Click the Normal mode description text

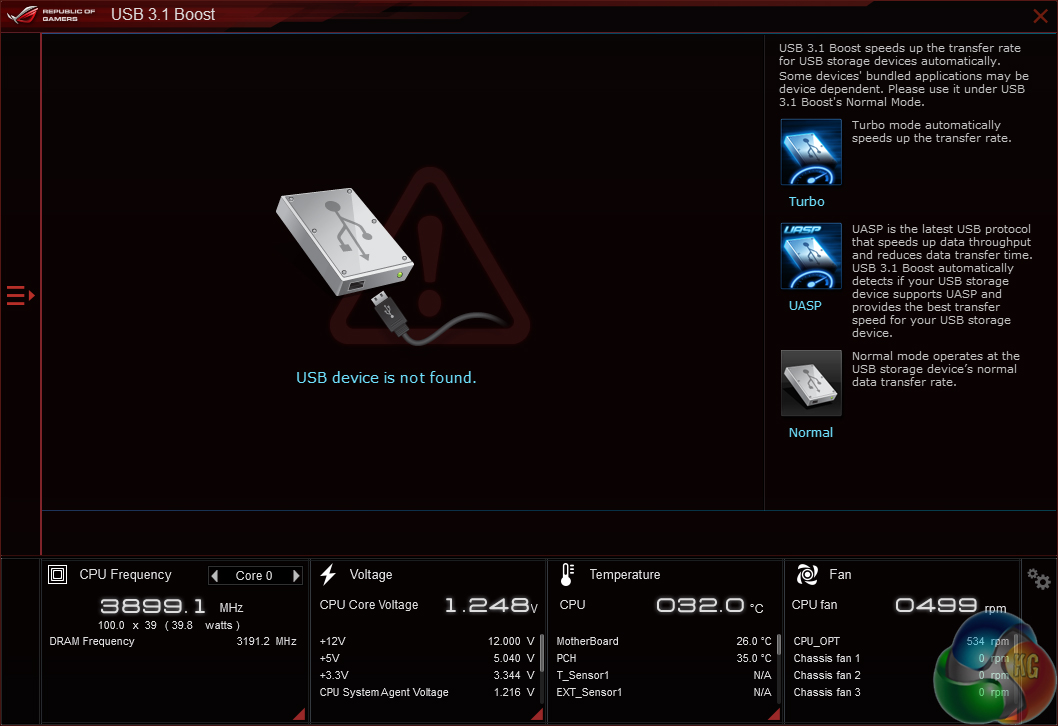pyautogui.click(x=935, y=369)
